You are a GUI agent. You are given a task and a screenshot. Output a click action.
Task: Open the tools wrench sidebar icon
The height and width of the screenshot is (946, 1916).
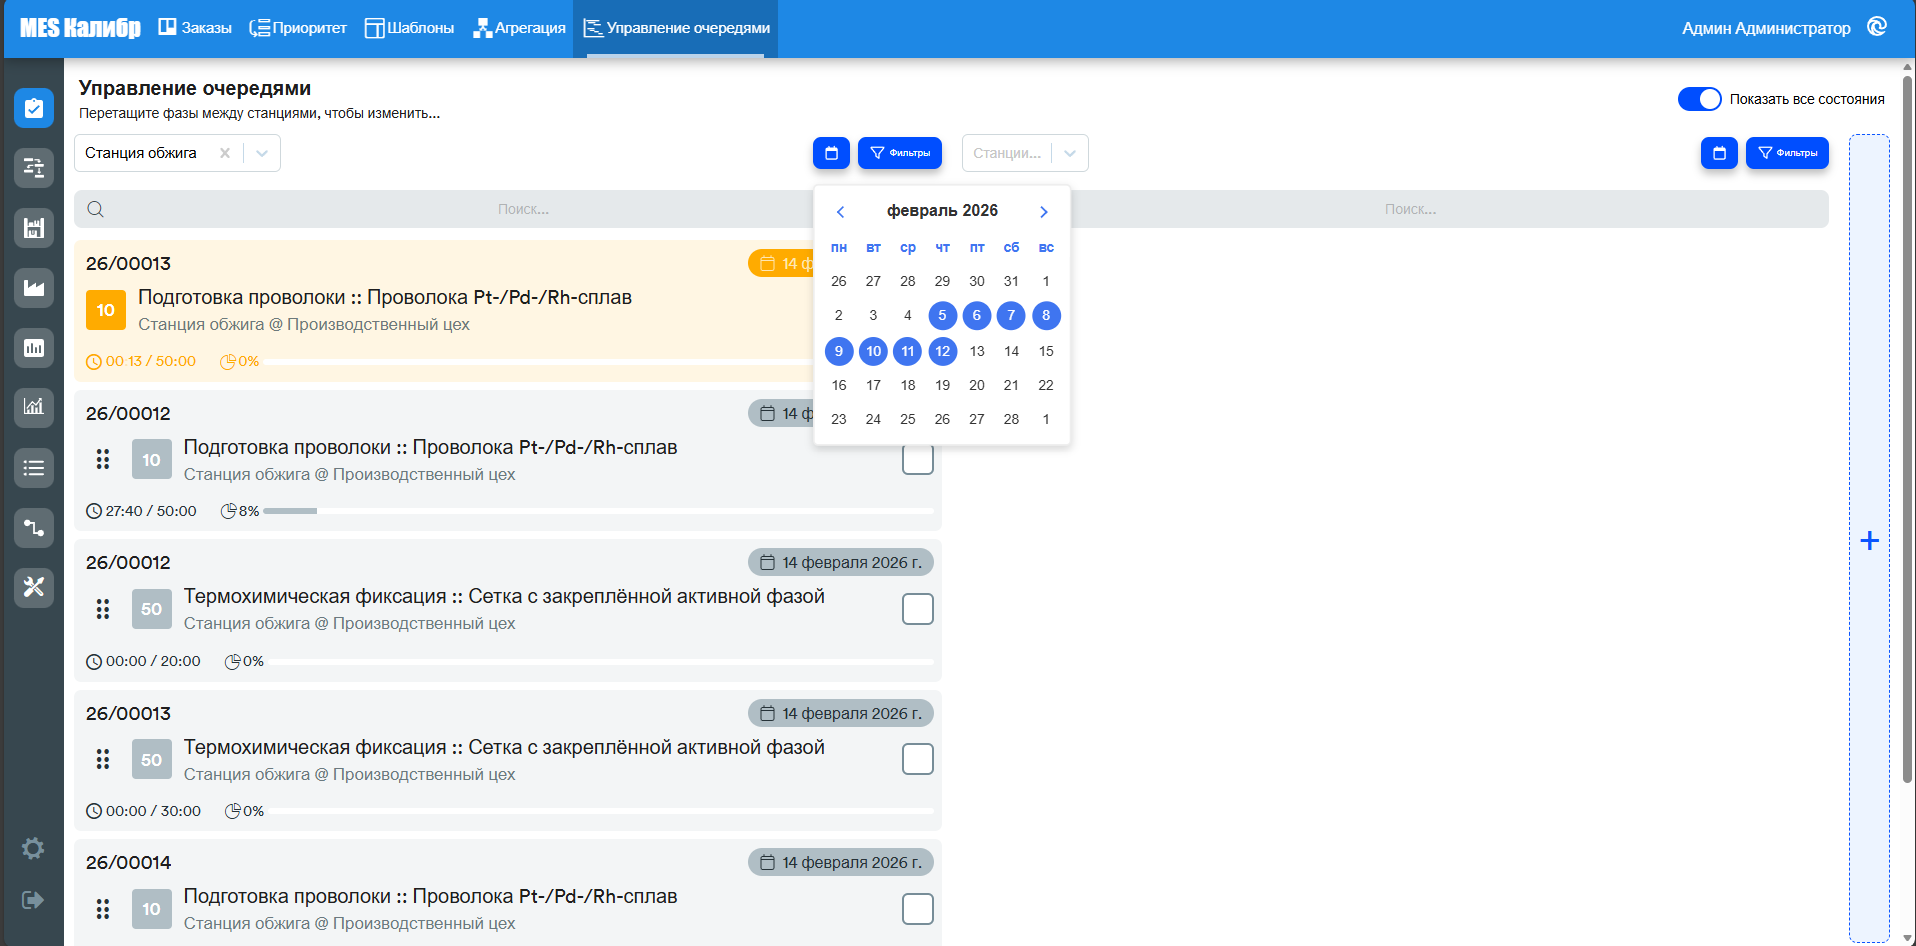tap(33, 587)
